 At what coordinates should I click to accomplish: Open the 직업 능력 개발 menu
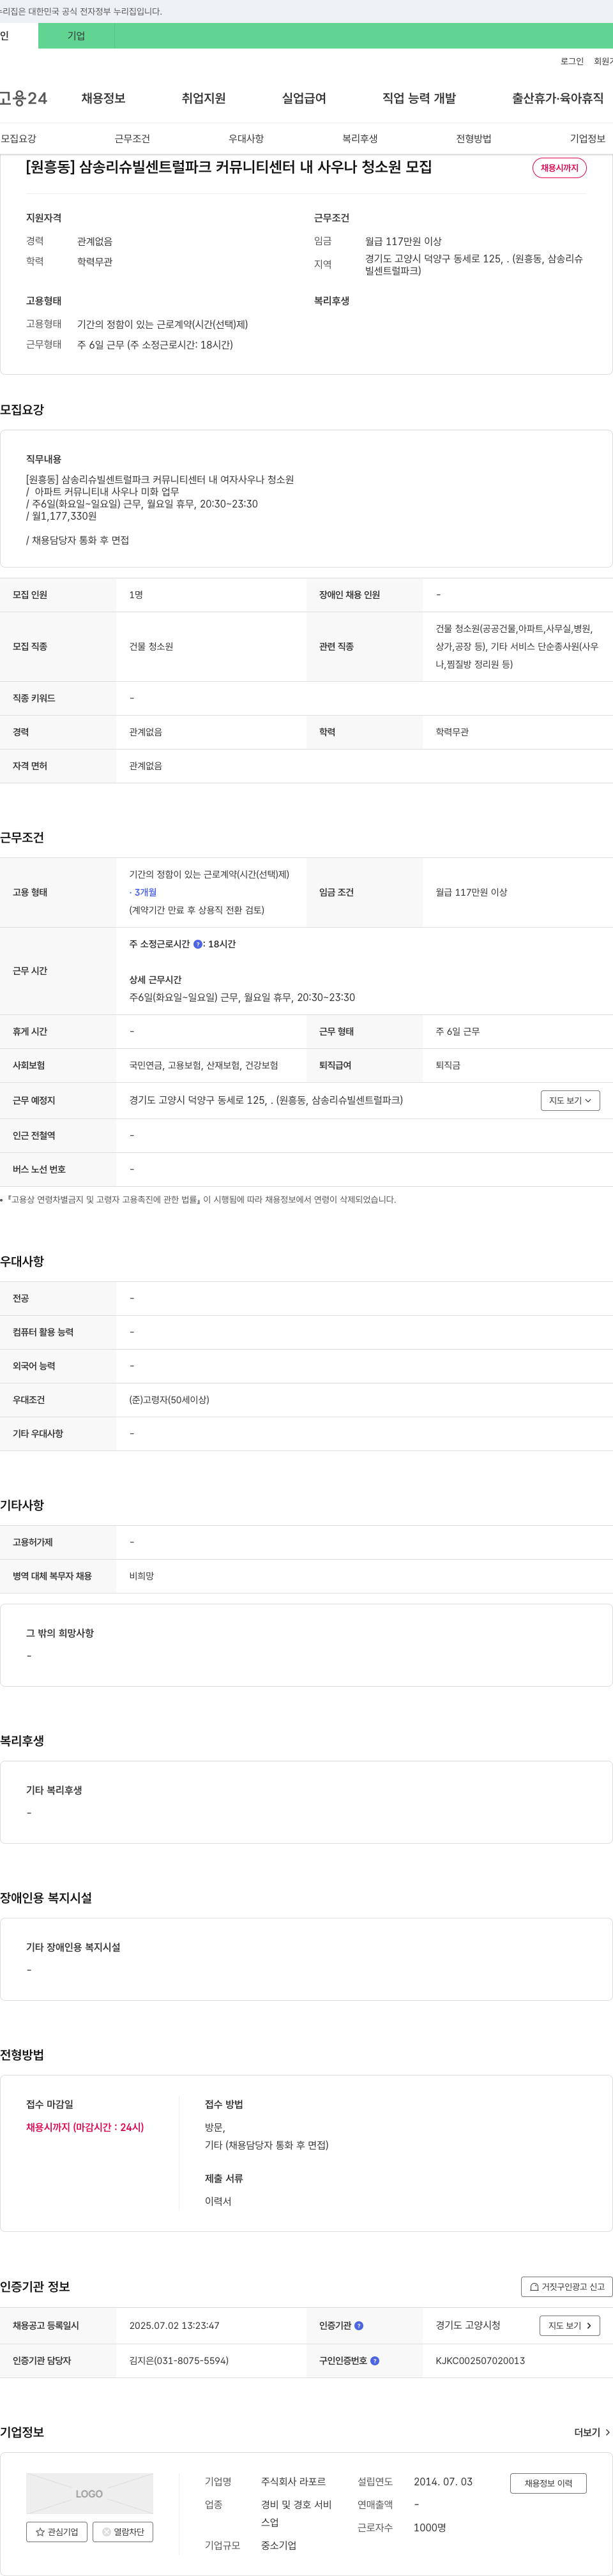(x=419, y=98)
